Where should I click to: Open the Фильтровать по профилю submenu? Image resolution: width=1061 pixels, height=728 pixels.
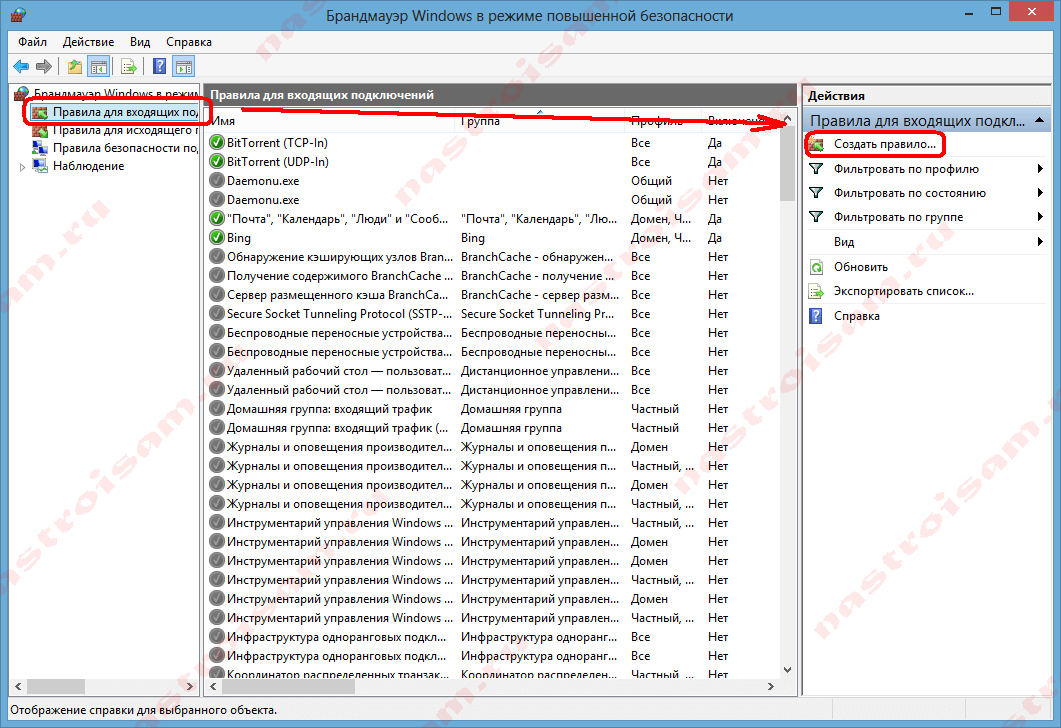point(1040,169)
